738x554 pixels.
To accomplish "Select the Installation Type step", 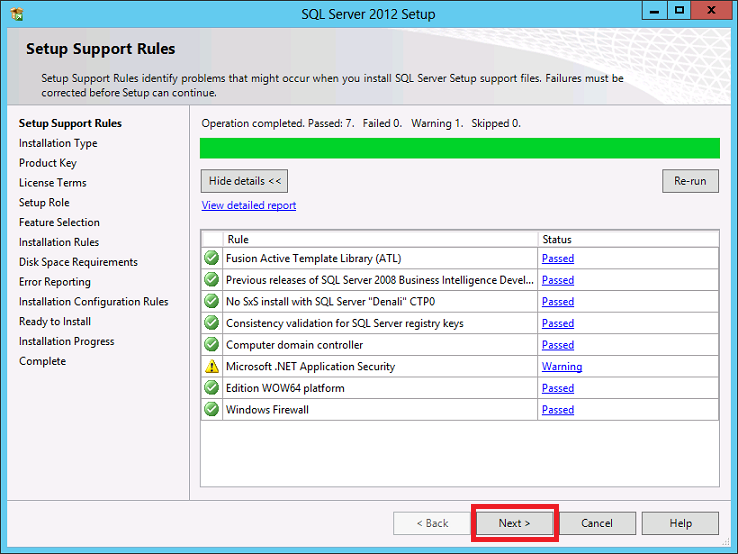I will (58, 143).
